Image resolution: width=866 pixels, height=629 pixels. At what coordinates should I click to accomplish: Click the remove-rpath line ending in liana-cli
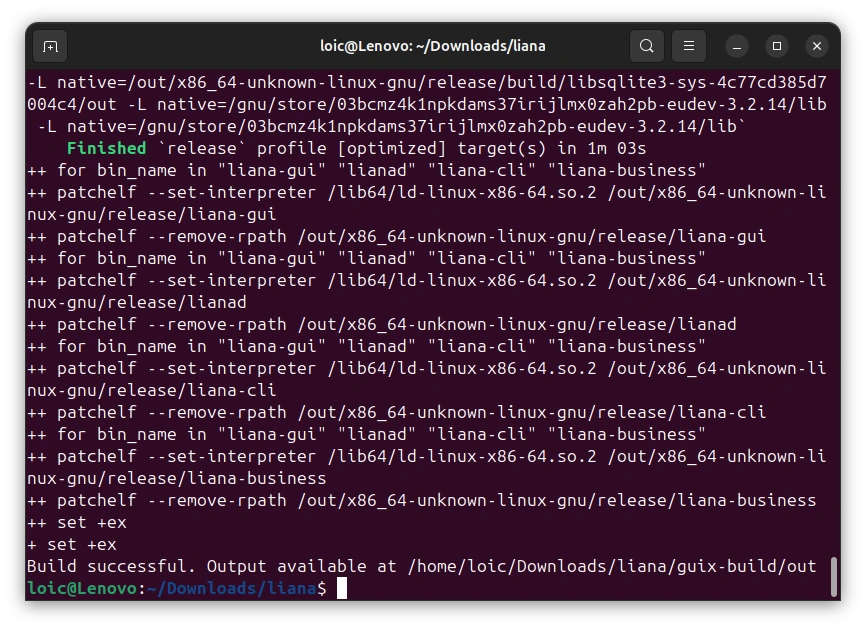397,413
